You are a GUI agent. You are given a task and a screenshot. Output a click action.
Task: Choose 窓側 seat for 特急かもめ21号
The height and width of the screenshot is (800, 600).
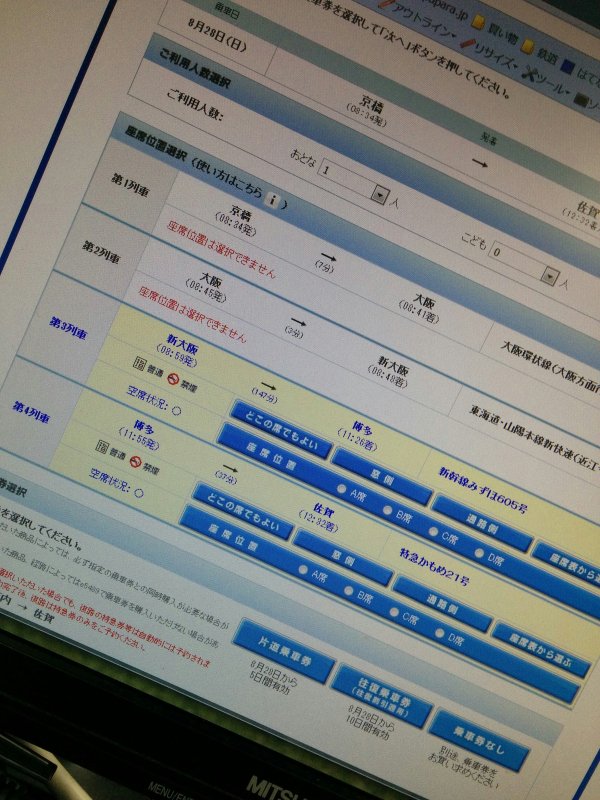point(343,558)
